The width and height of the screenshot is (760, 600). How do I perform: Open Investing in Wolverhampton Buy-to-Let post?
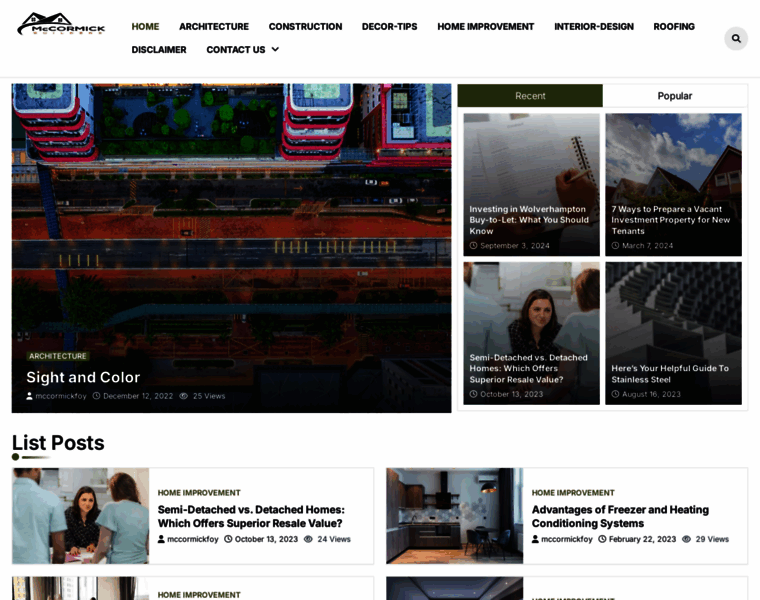pyautogui.click(x=529, y=220)
